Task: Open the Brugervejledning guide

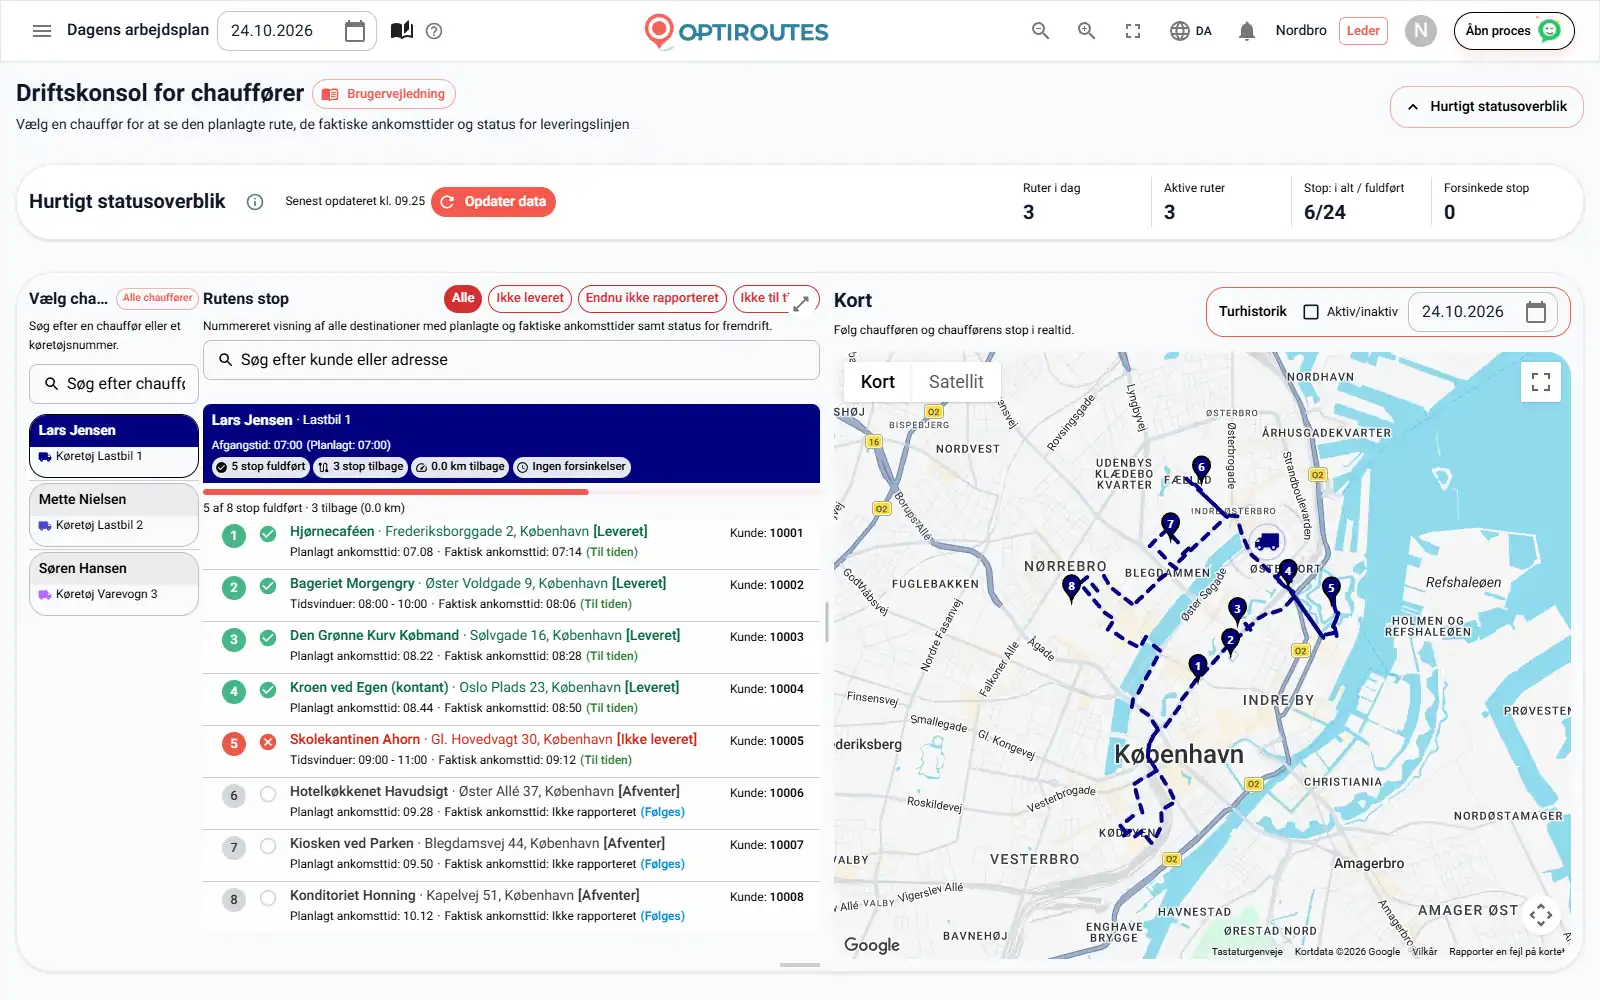Action: point(384,94)
